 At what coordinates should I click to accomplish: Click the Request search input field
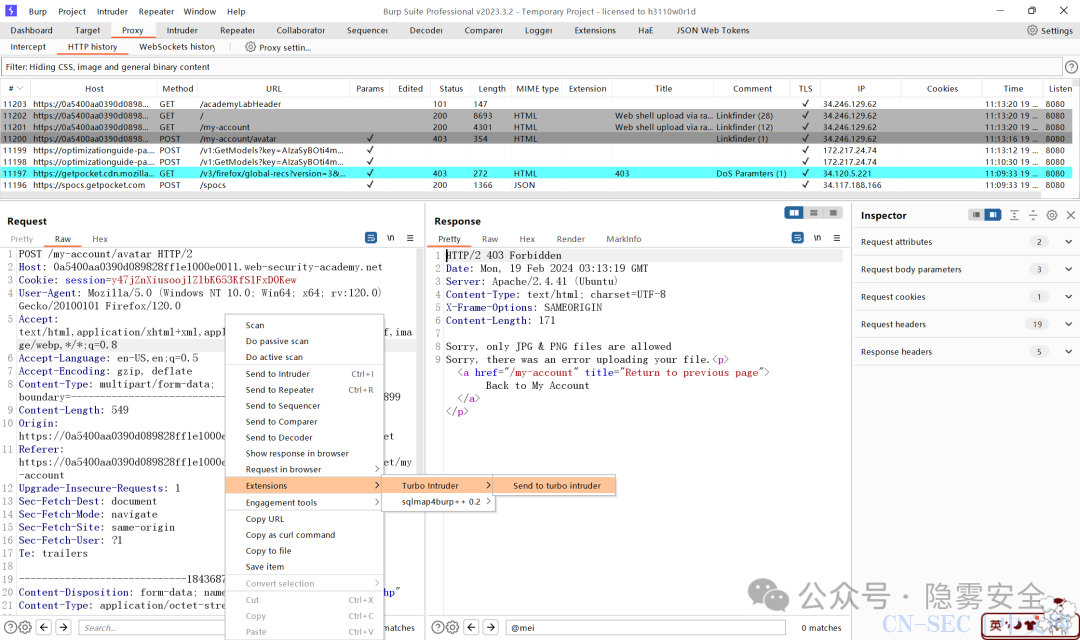tap(152, 628)
